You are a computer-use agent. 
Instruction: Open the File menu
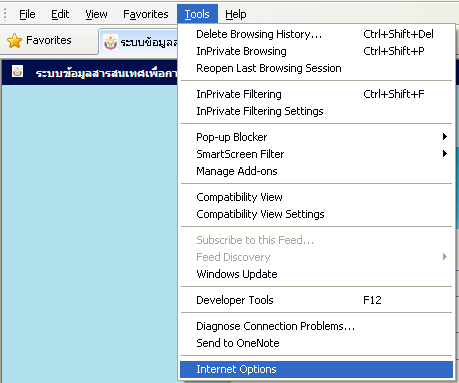[x=27, y=14]
